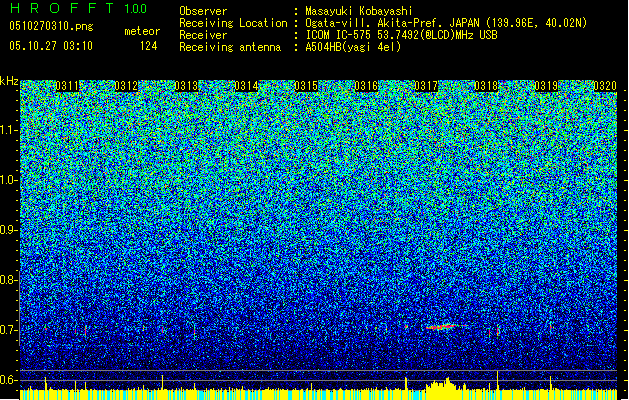Click the 1.0 frequency axis label
This screenshot has height=400, width=629.
pyautogui.click(x=9, y=180)
